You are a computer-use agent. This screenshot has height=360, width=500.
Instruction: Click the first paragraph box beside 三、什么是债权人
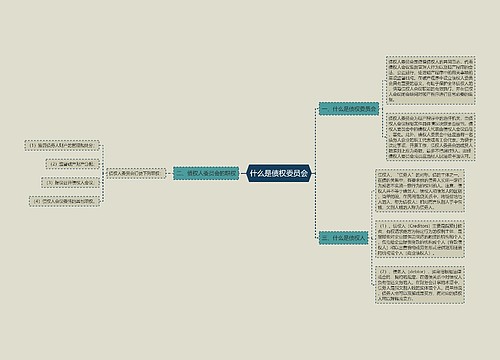(x=420, y=191)
